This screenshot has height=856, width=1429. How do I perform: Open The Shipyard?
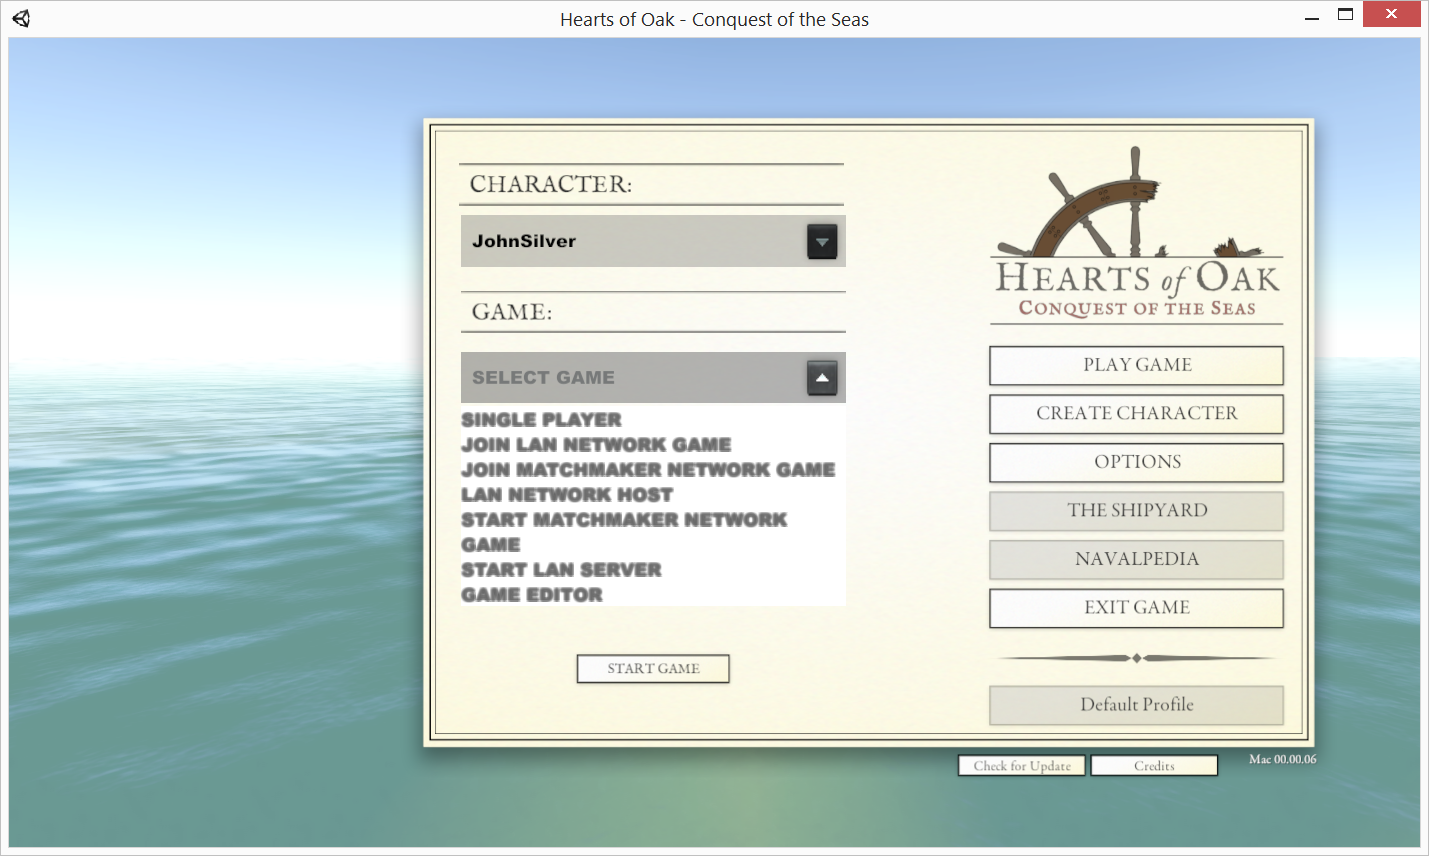click(x=1136, y=511)
